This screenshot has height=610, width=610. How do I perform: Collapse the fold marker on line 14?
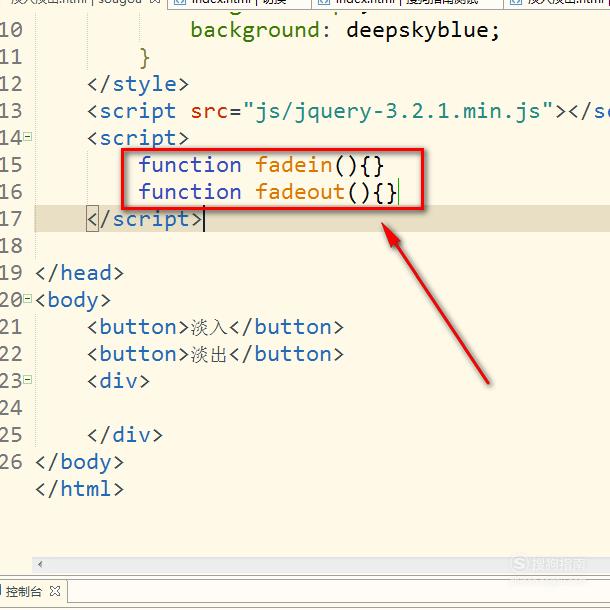[27, 137]
